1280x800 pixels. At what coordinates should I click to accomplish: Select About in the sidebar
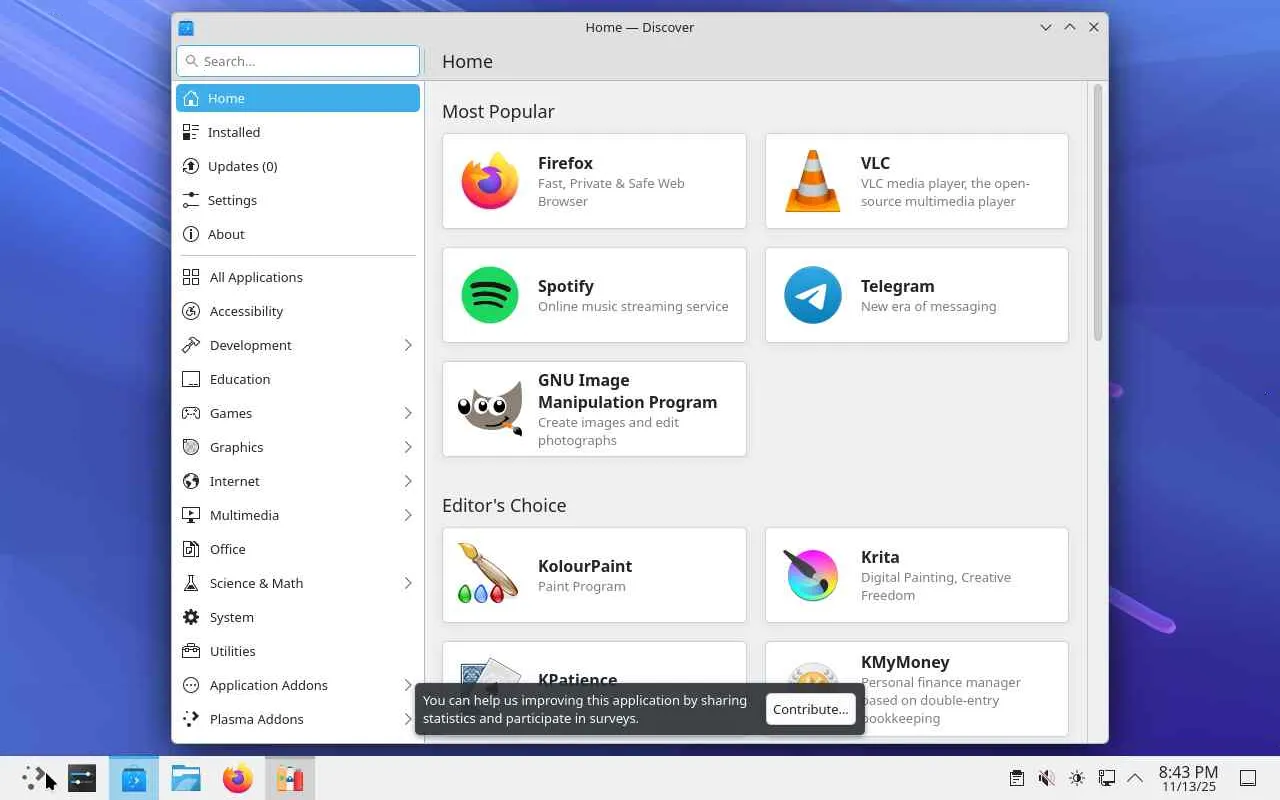click(298, 234)
